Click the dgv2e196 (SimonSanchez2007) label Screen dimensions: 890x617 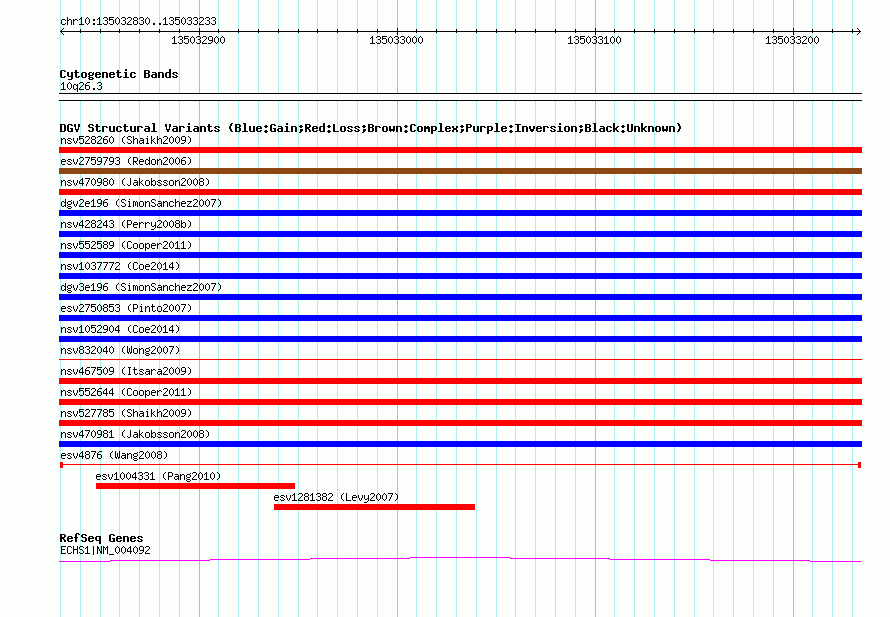141,203
